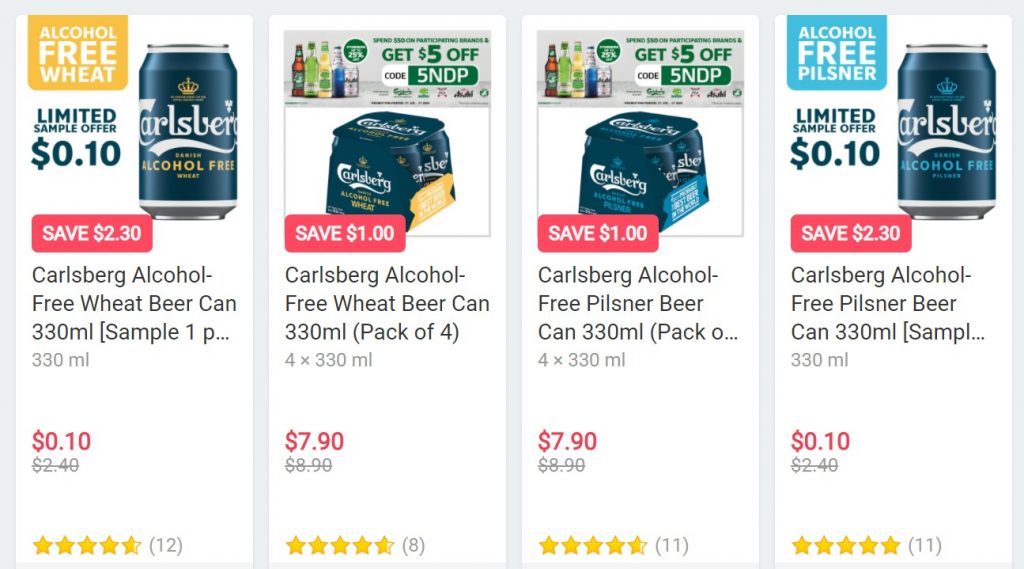The height and width of the screenshot is (569, 1024).
Task: Click the Alcohol Free Pilsner blue badge
Action: [x=836, y=51]
